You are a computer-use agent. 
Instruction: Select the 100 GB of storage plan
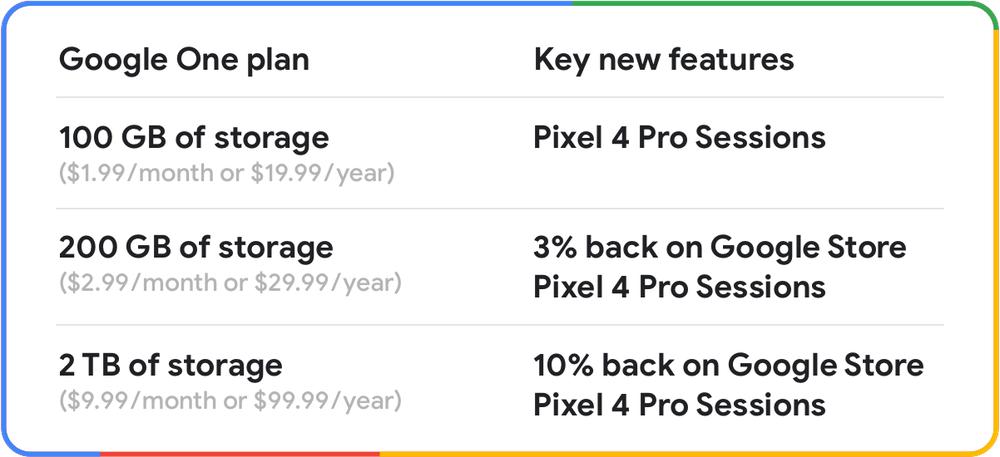coord(194,137)
